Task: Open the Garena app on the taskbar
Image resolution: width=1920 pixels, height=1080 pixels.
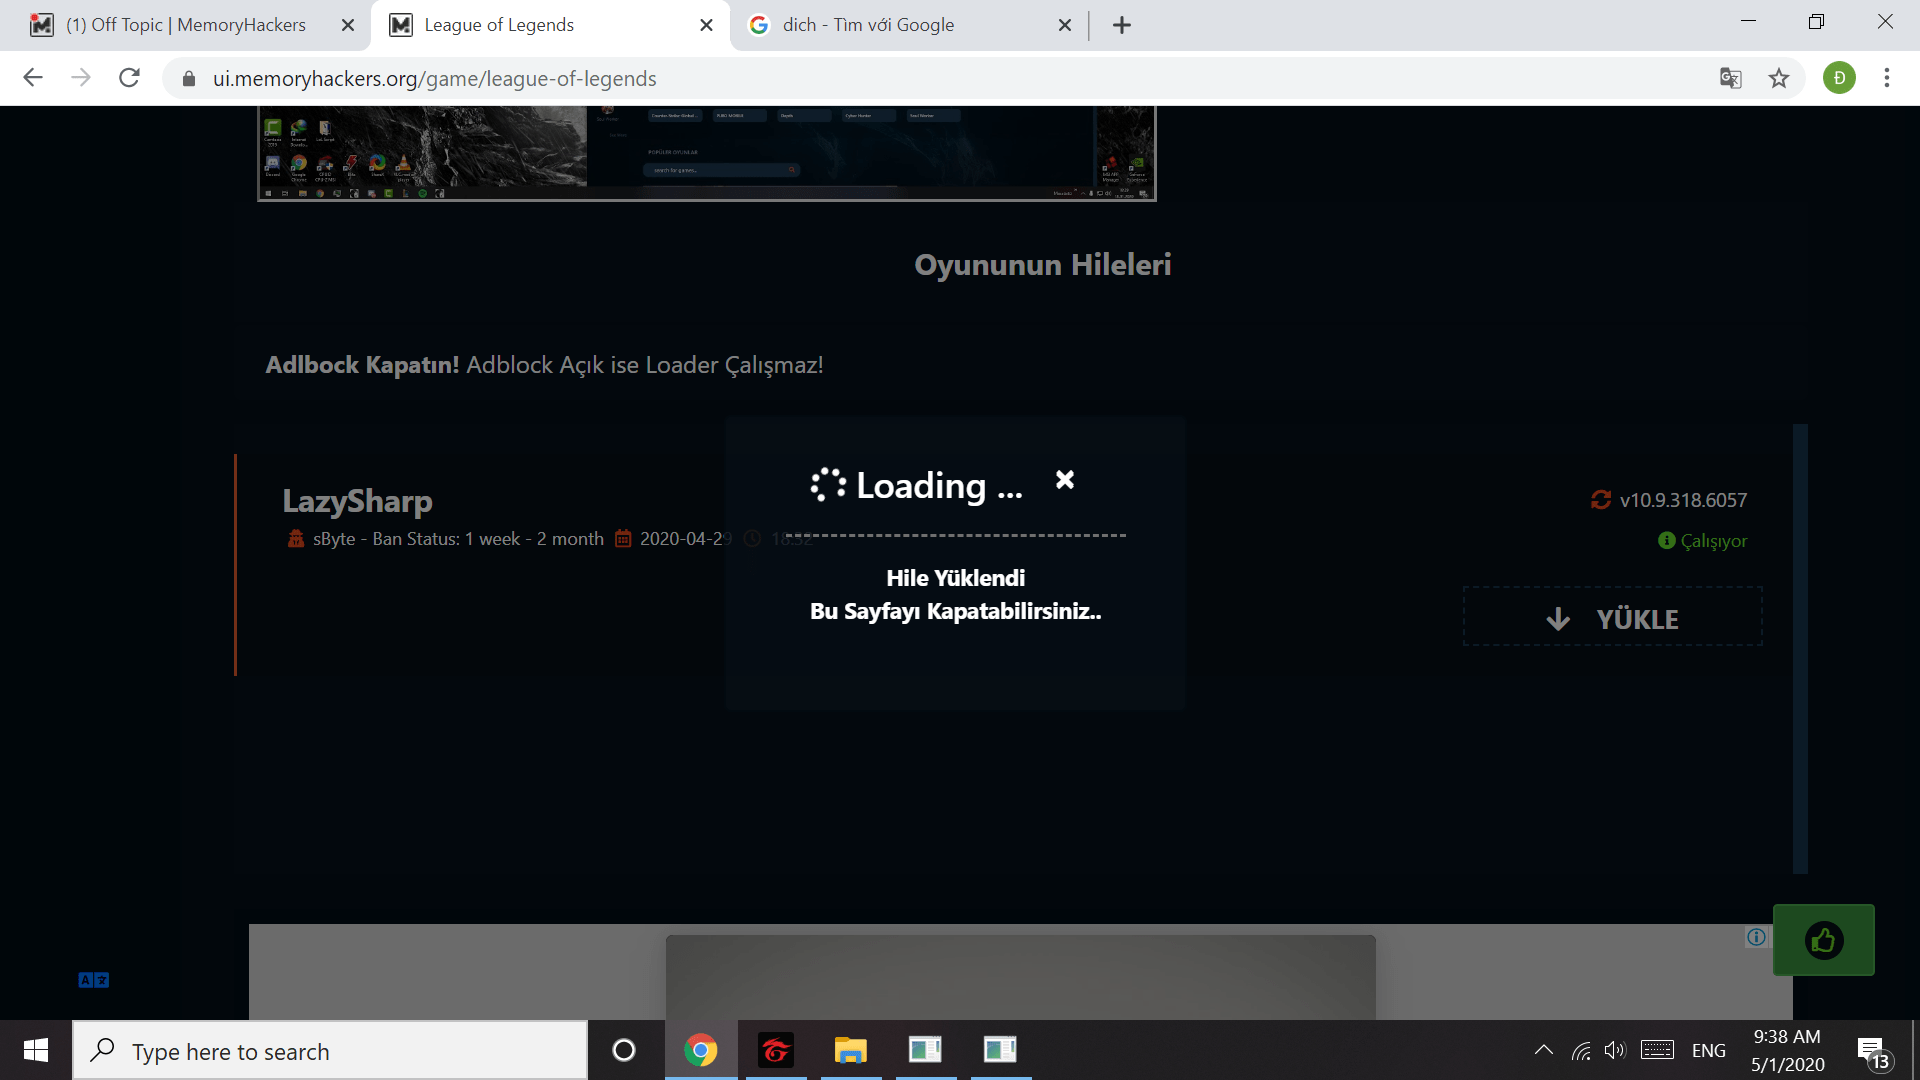Action: tap(776, 1050)
